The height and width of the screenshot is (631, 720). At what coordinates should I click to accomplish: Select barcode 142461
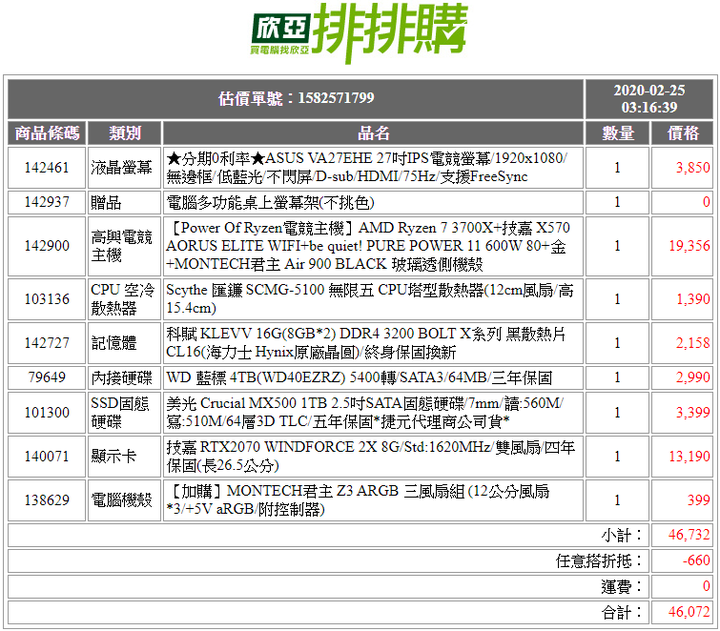[x=47, y=168]
